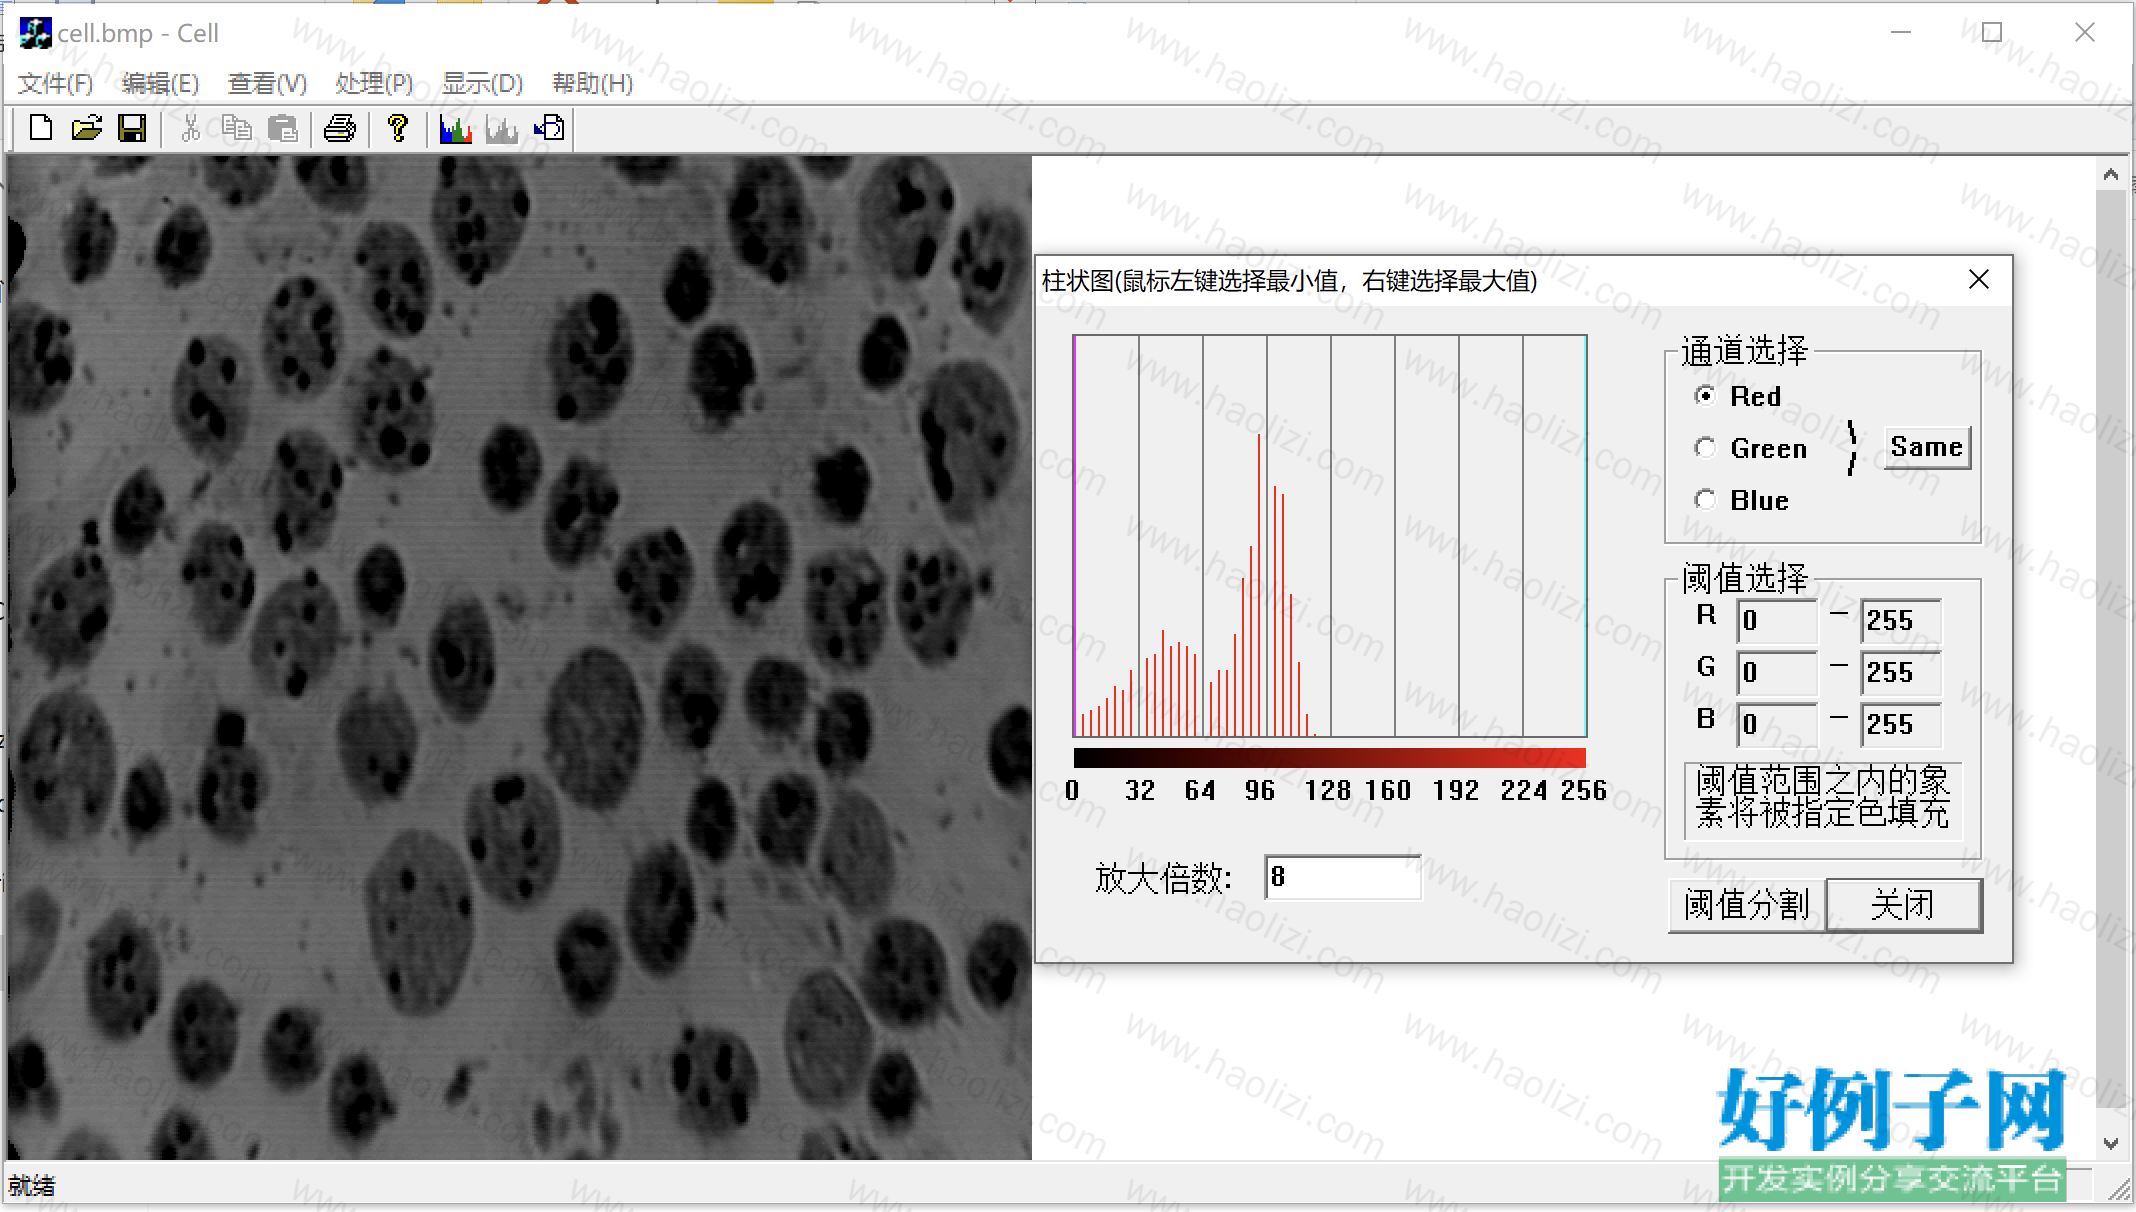
Task: Click the 放大倍数 magnification input field
Action: (x=1343, y=877)
